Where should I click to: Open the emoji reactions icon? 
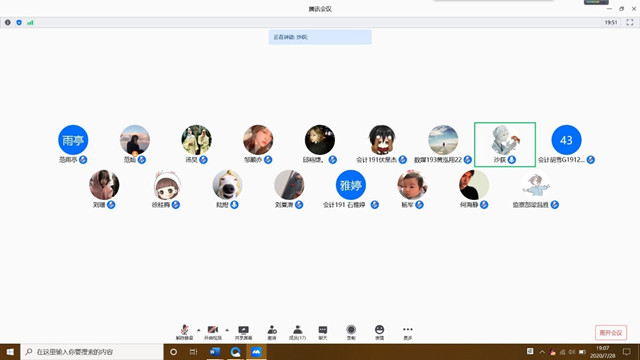380,332
